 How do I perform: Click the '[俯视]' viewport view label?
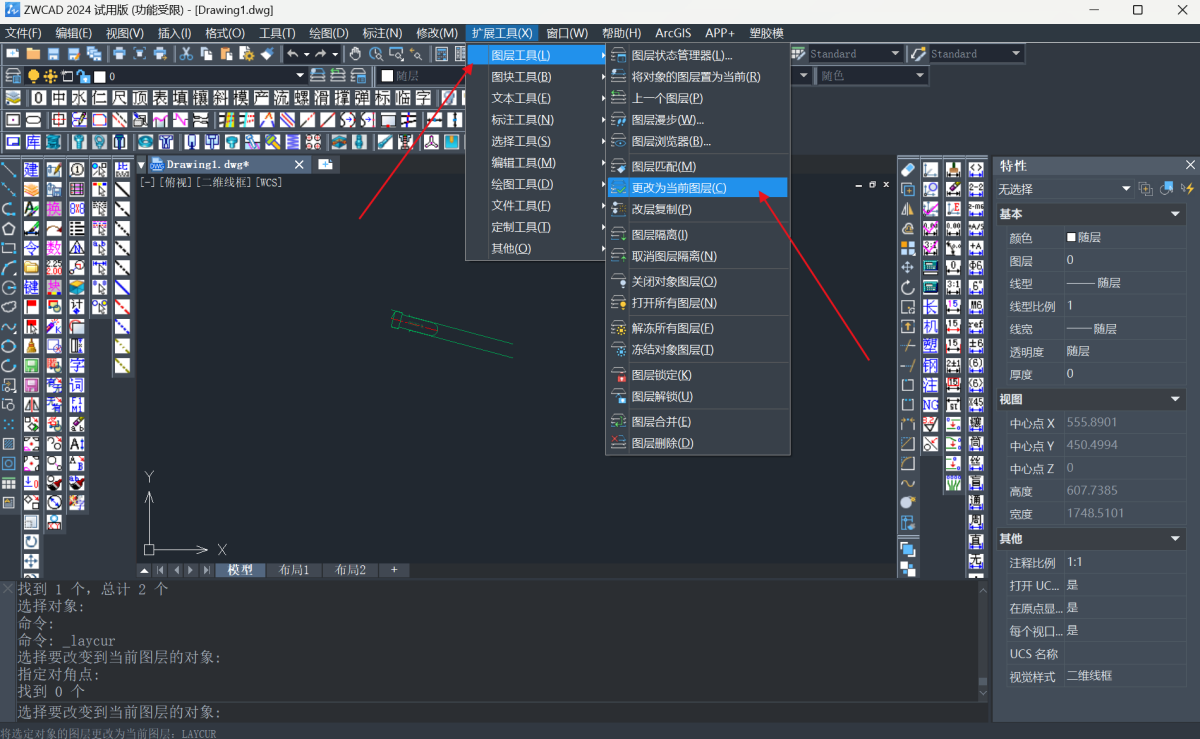176,183
